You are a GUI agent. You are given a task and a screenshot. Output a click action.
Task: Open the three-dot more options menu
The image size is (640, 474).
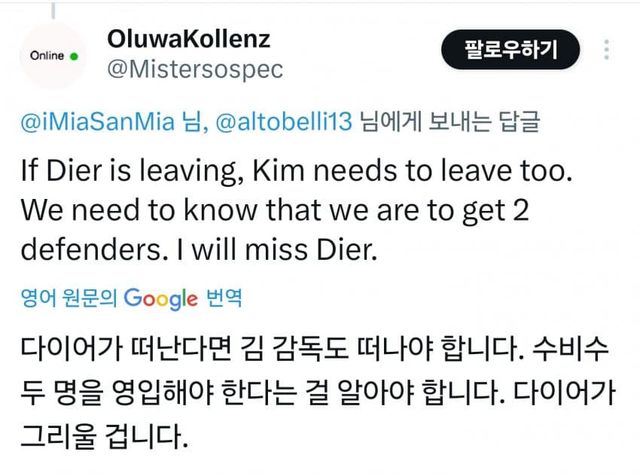pos(609,48)
